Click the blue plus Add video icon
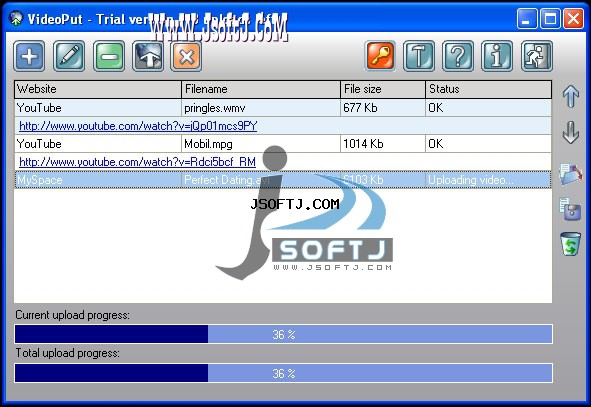591x407 pixels. 29,57
